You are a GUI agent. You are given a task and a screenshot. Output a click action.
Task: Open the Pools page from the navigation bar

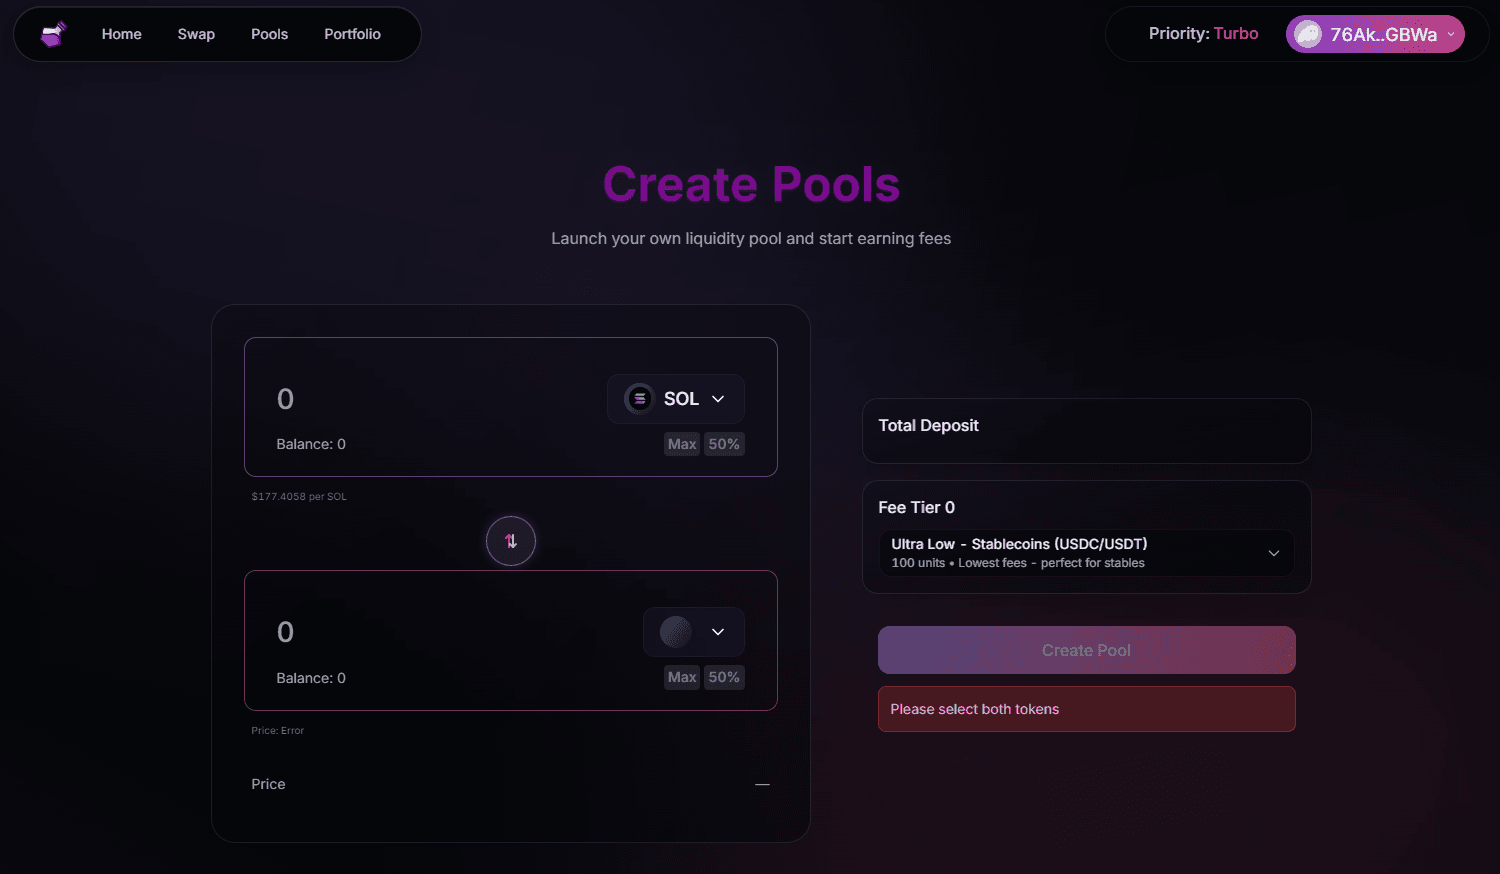269,33
